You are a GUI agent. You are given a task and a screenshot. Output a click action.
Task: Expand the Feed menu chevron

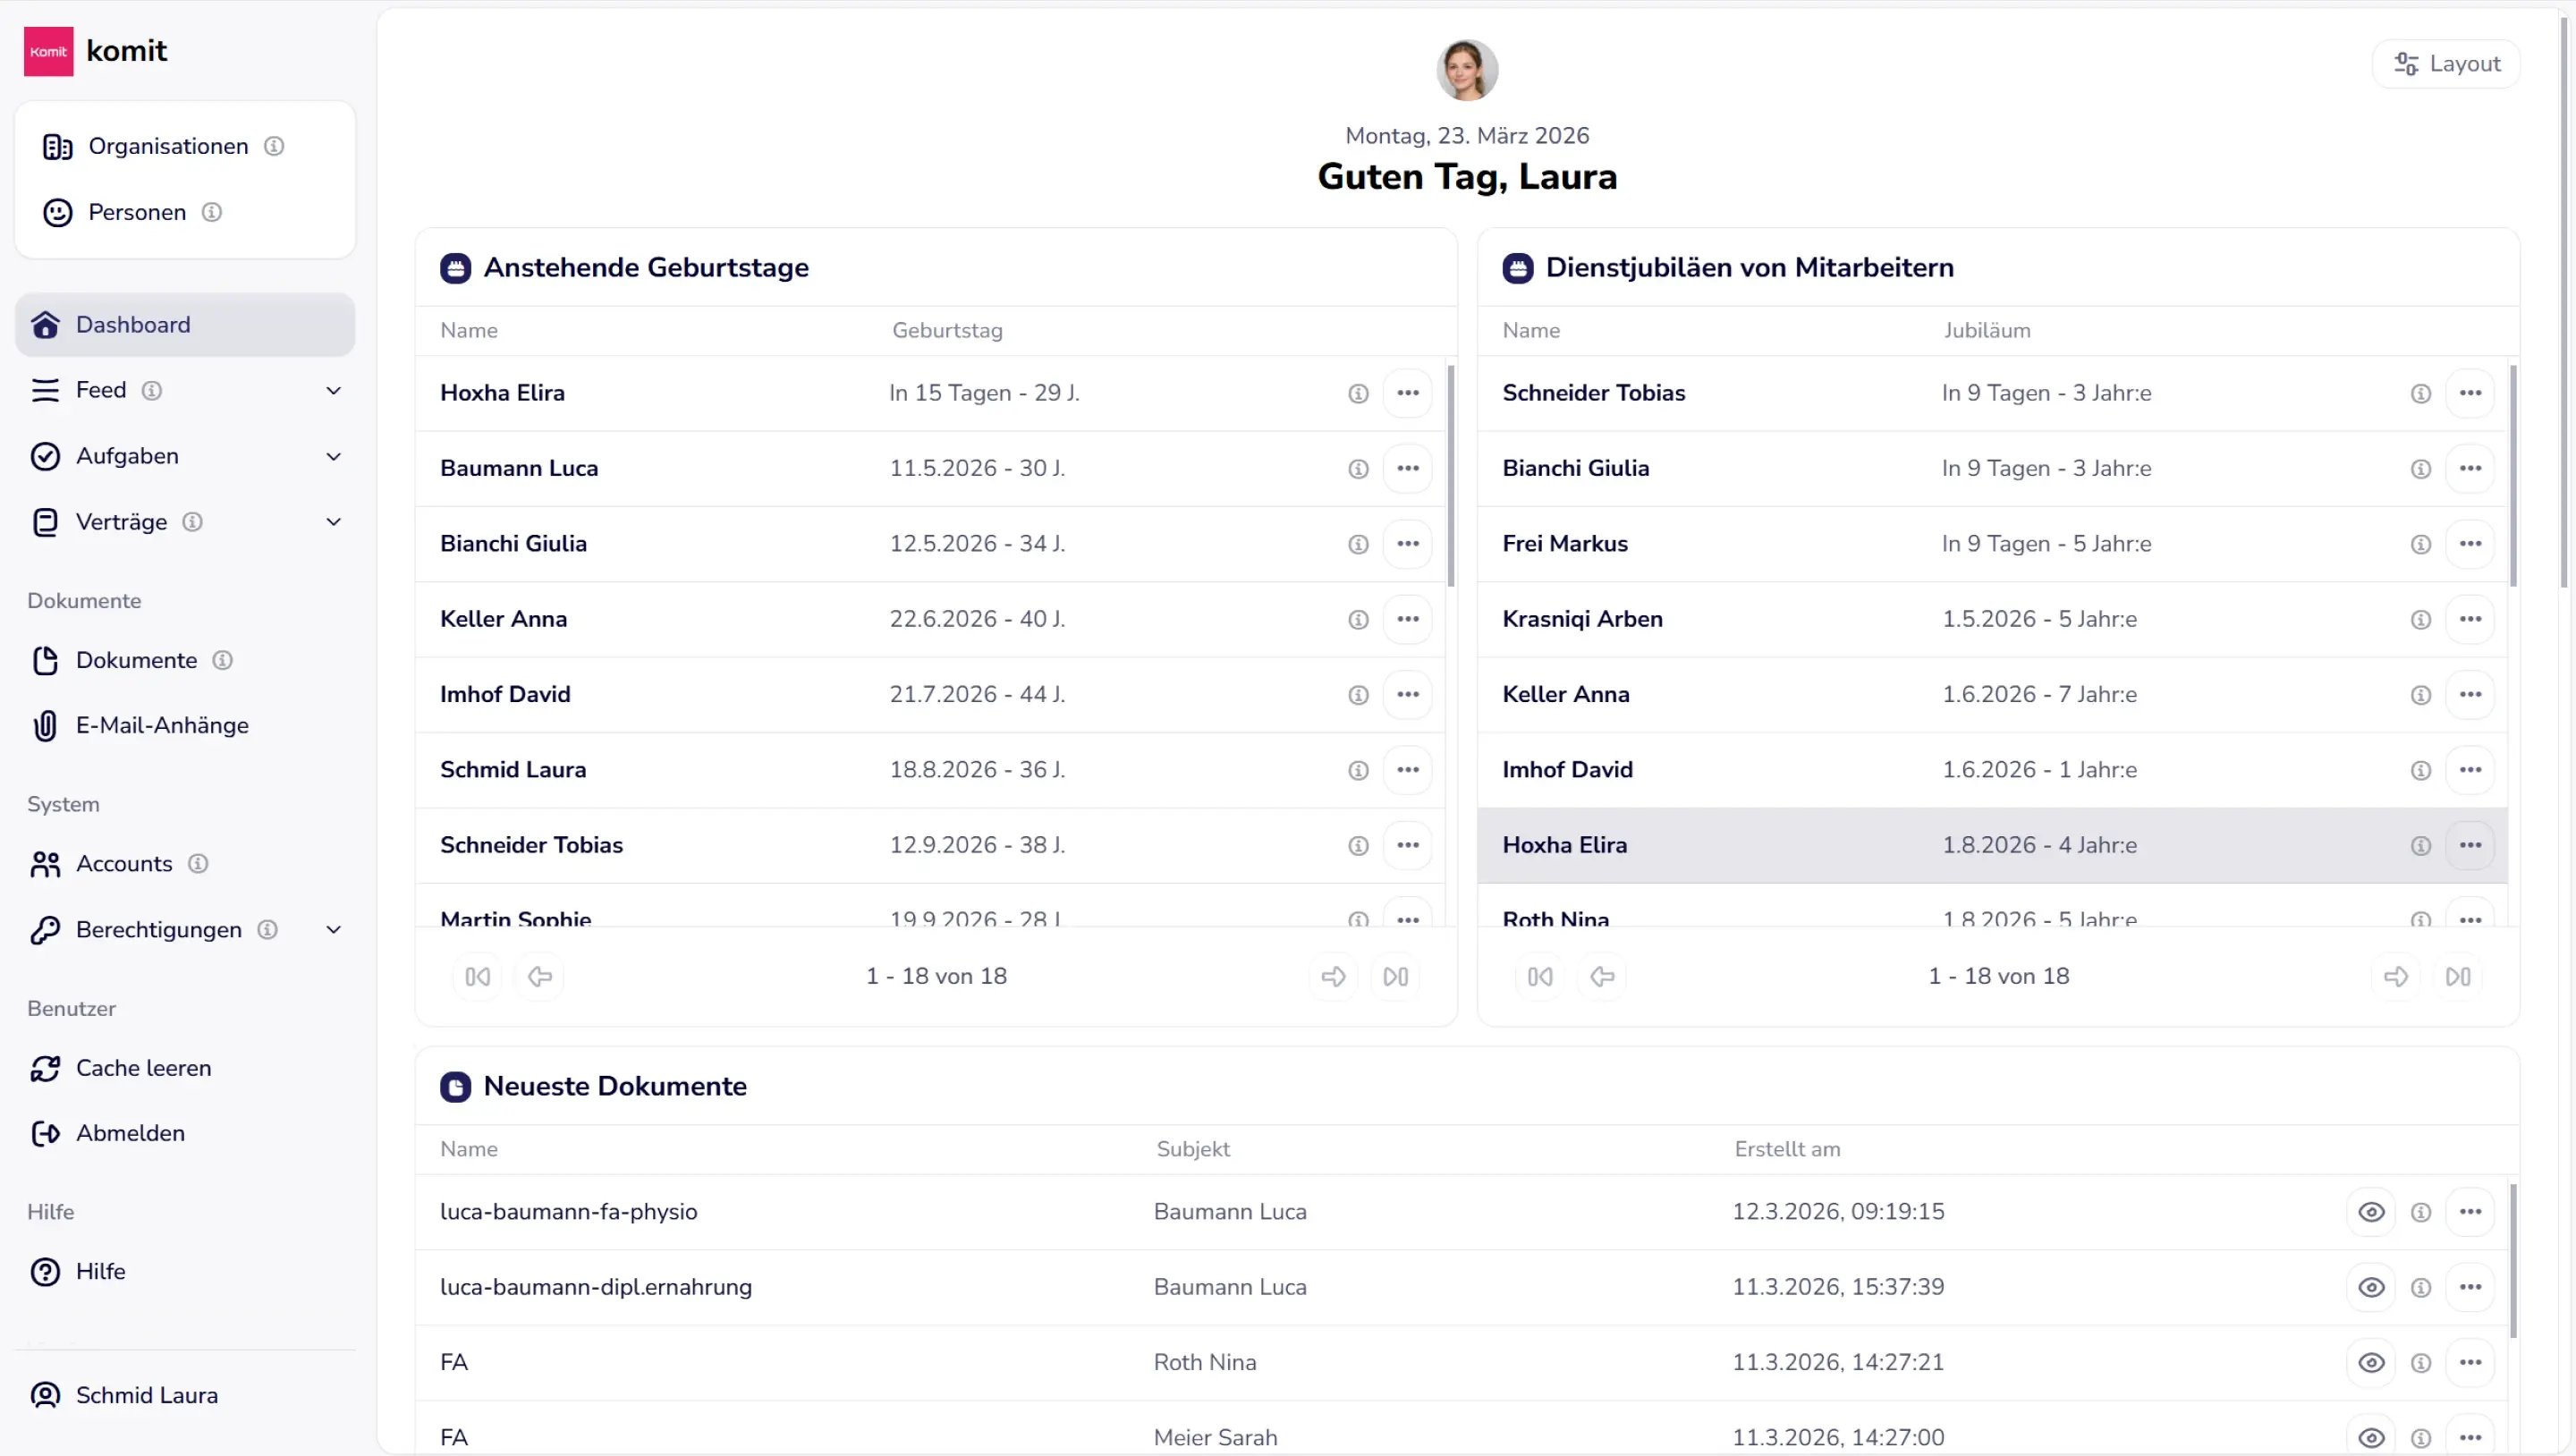tap(334, 391)
